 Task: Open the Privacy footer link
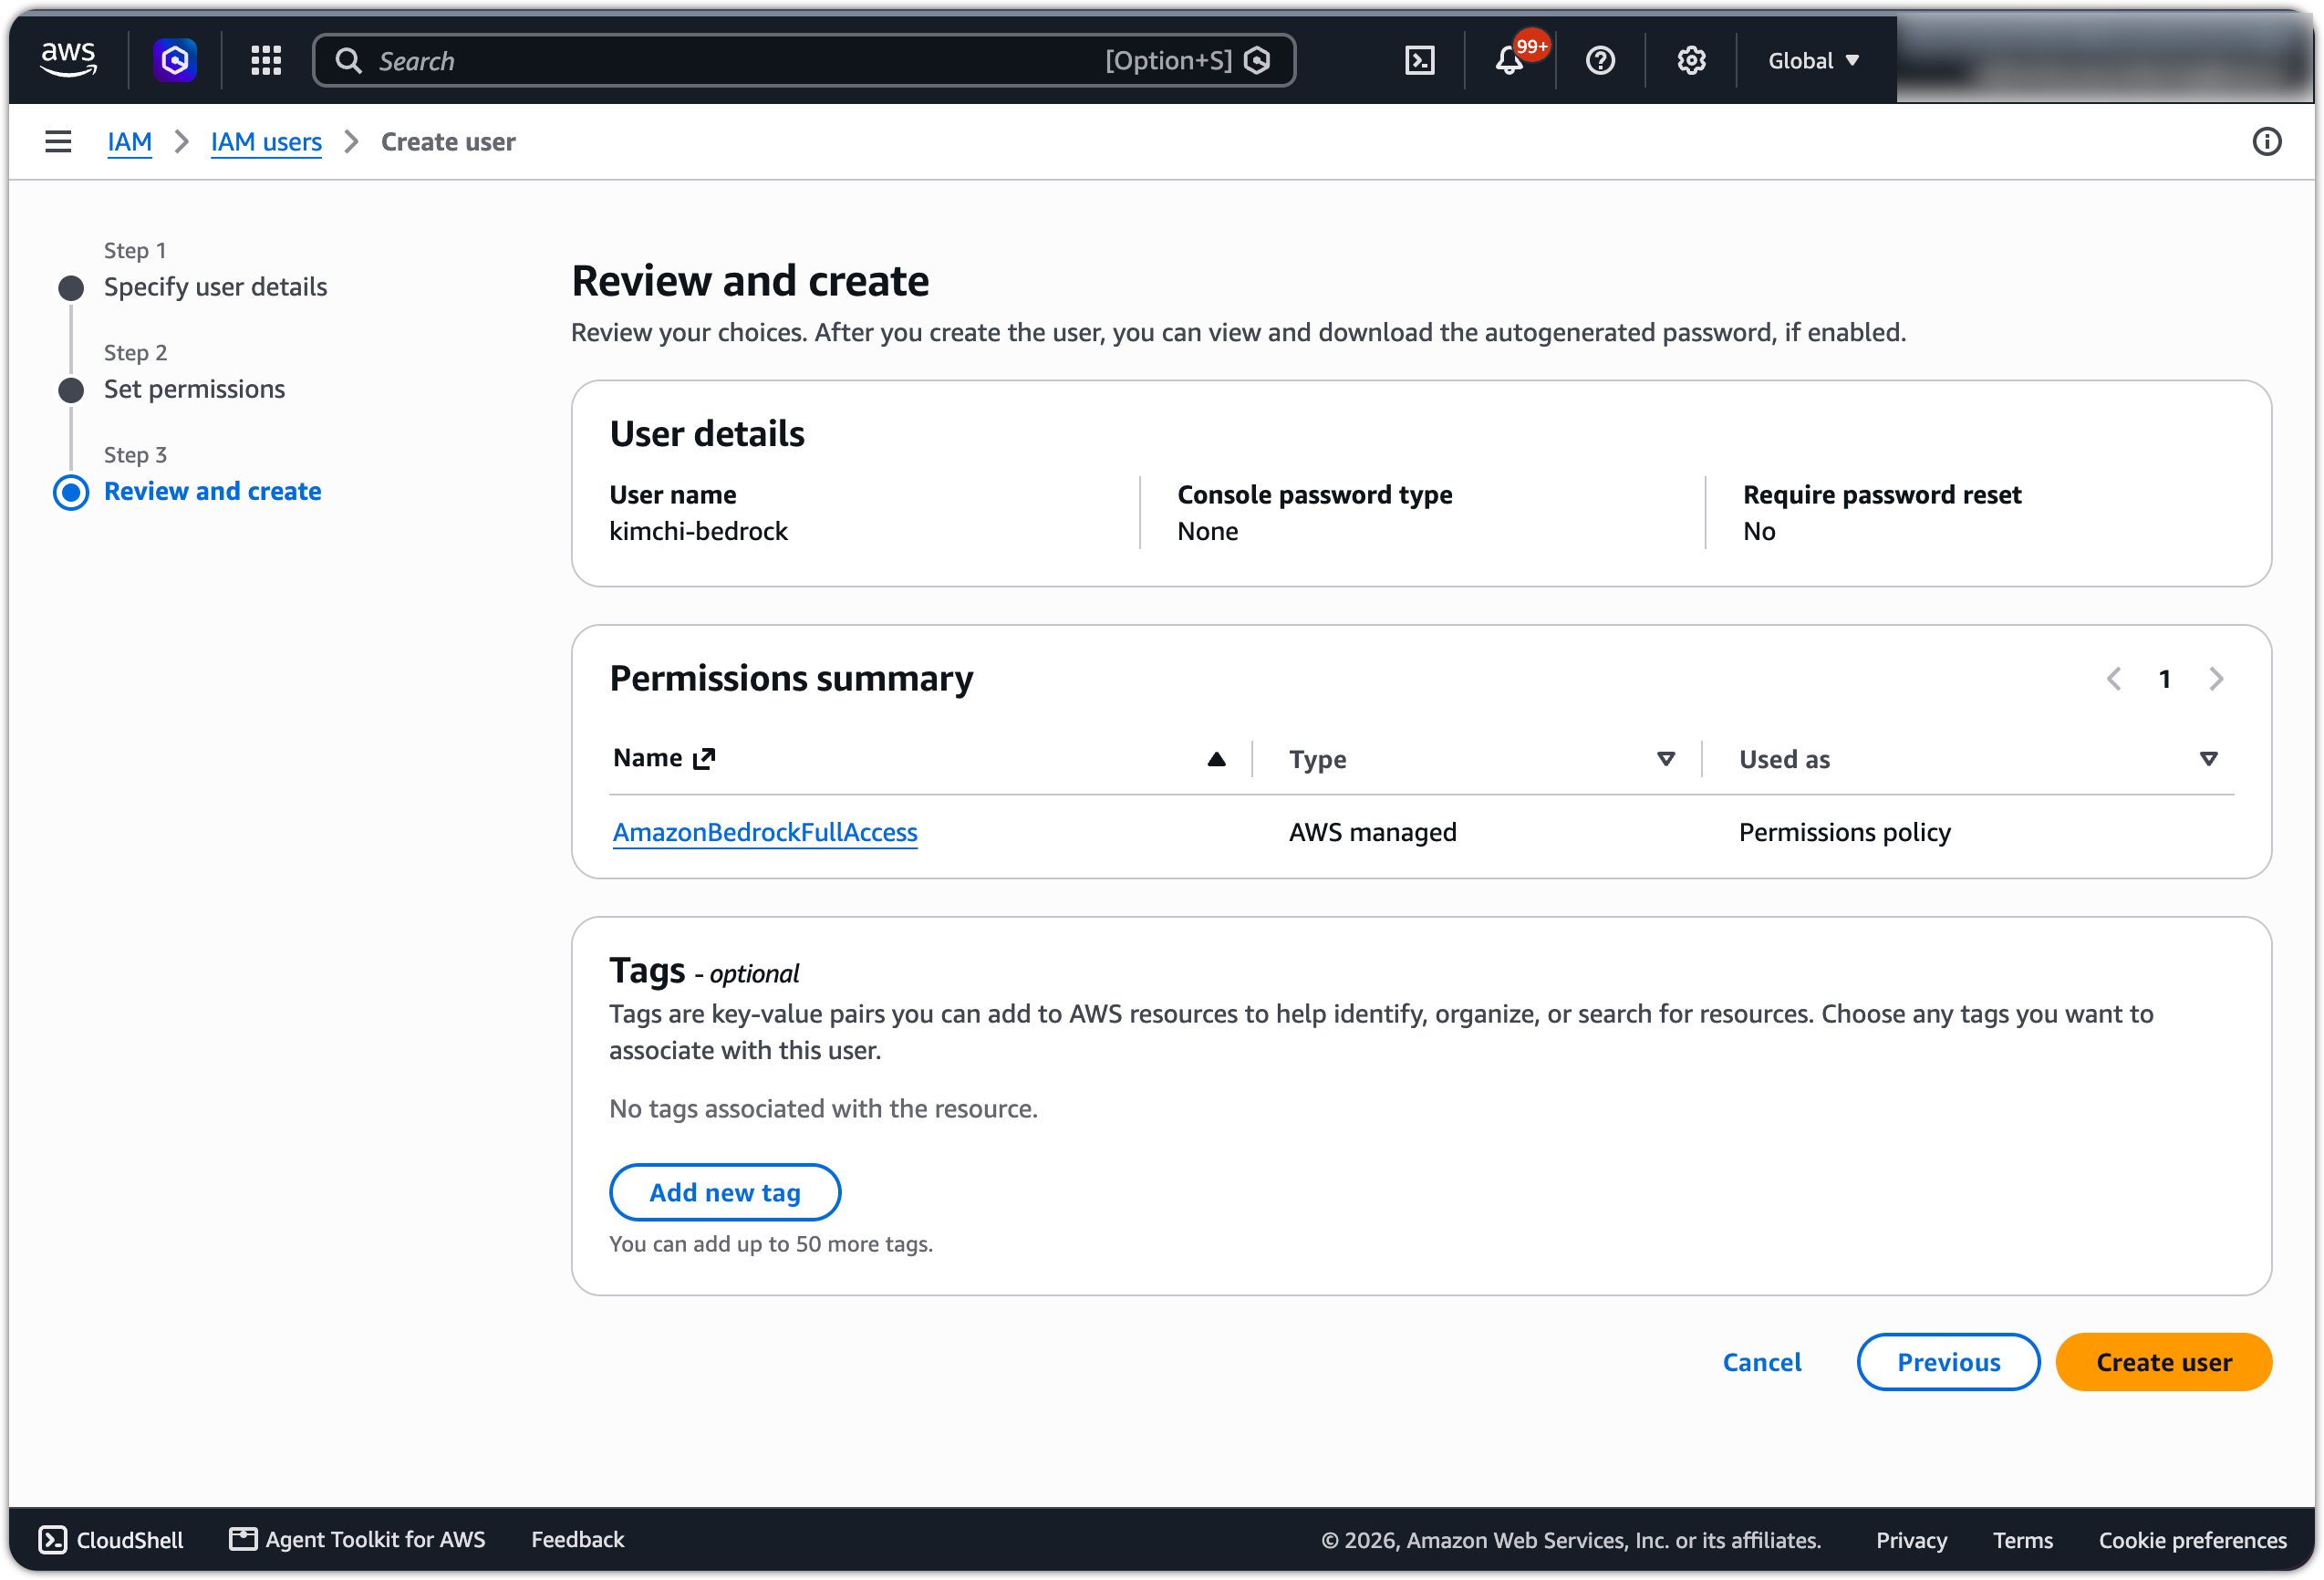point(1911,1540)
